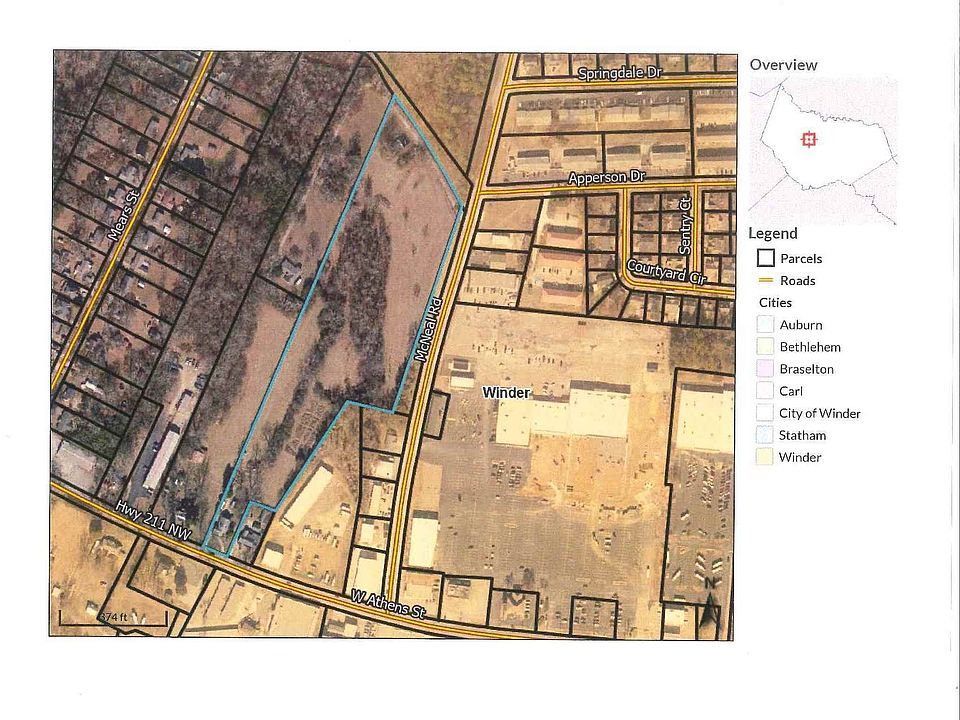Click the Hwy 211 NW road label
This screenshot has height=720, width=960.
pyautogui.click(x=153, y=521)
